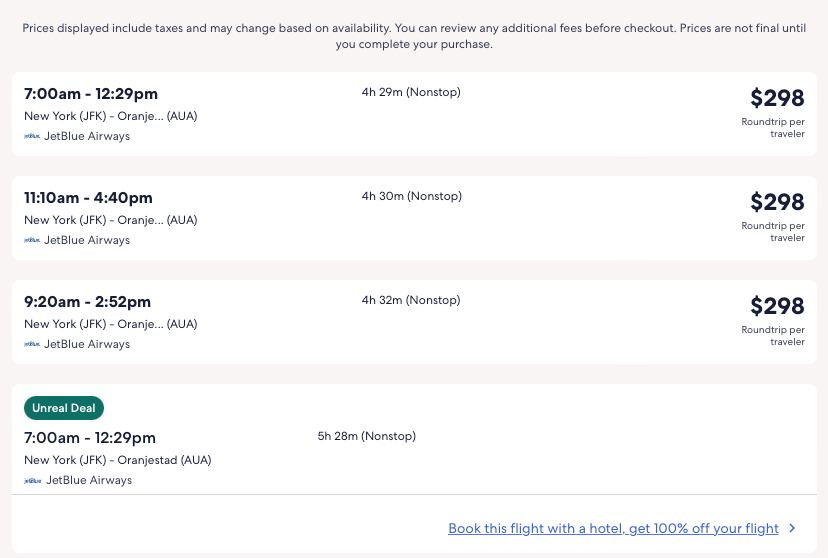Viewport: 828px width, 558px height.
Task: Select the 7:00am flight lasting 4h 29m
Action: (91, 94)
